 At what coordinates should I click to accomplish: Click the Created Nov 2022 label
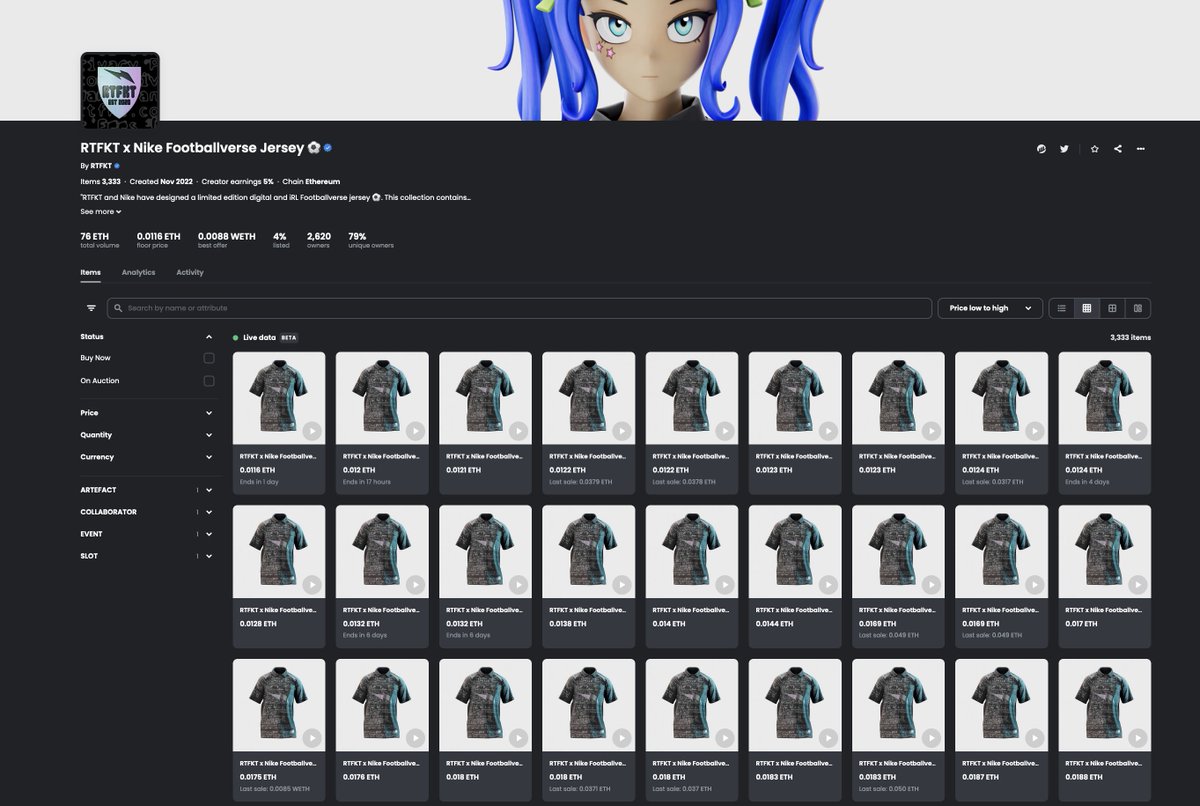coord(160,182)
